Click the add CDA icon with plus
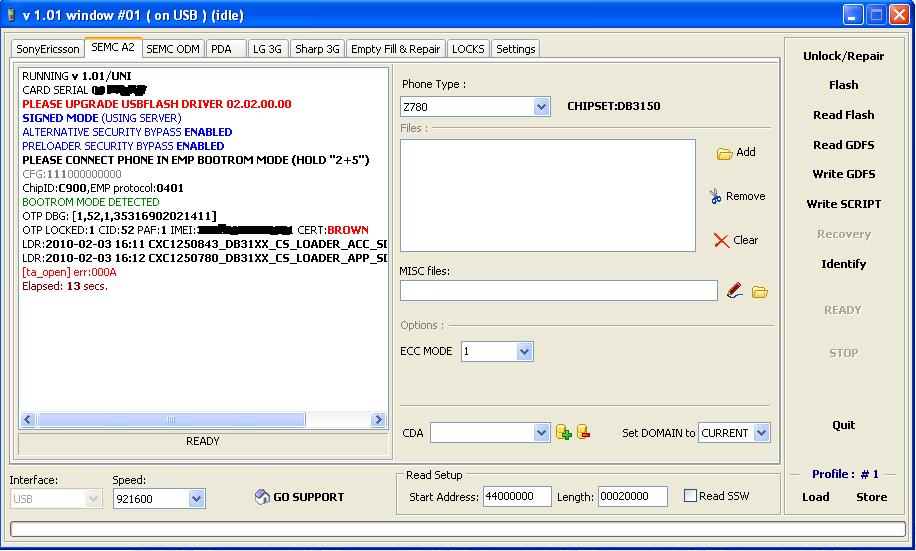Viewport: 916px width, 551px height. 563,432
